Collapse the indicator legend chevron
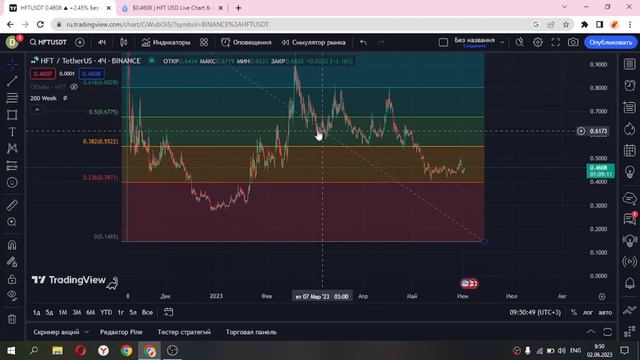Image resolution: width=640 pixels, height=360 pixels. [37, 109]
